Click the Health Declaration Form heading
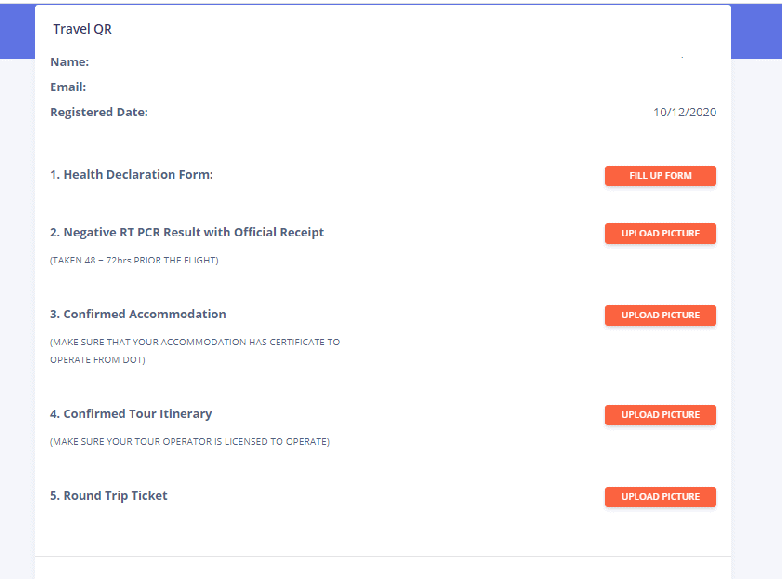This screenshot has width=782, height=579. pos(132,175)
